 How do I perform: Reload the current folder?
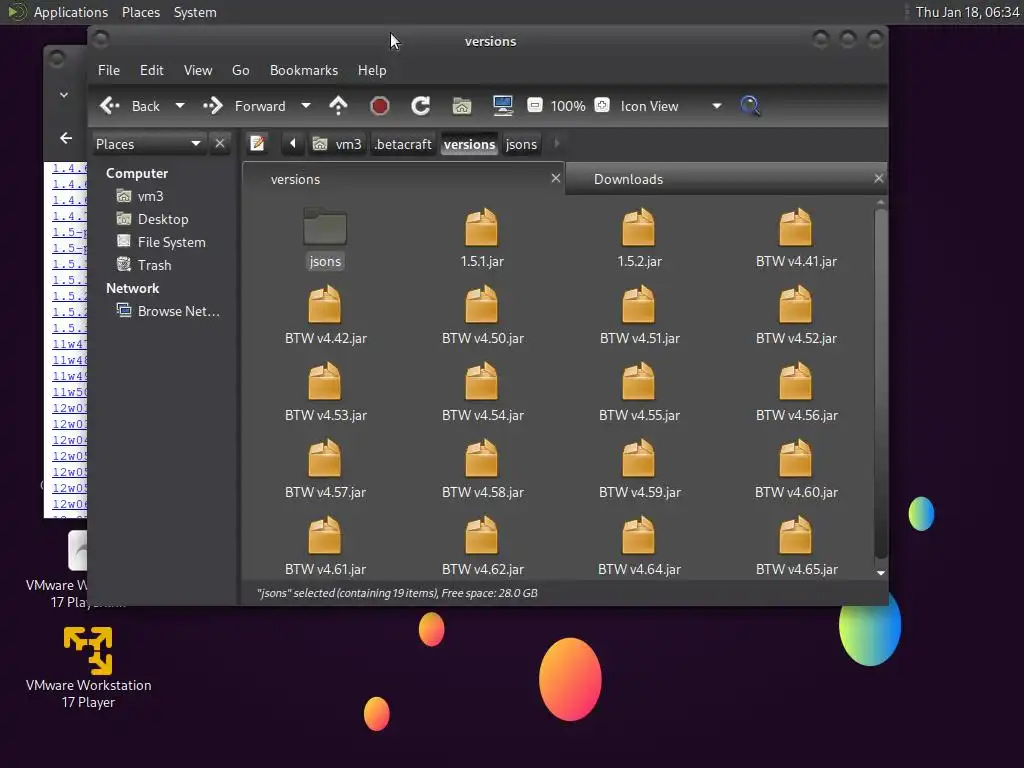click(x=421, y=106)
